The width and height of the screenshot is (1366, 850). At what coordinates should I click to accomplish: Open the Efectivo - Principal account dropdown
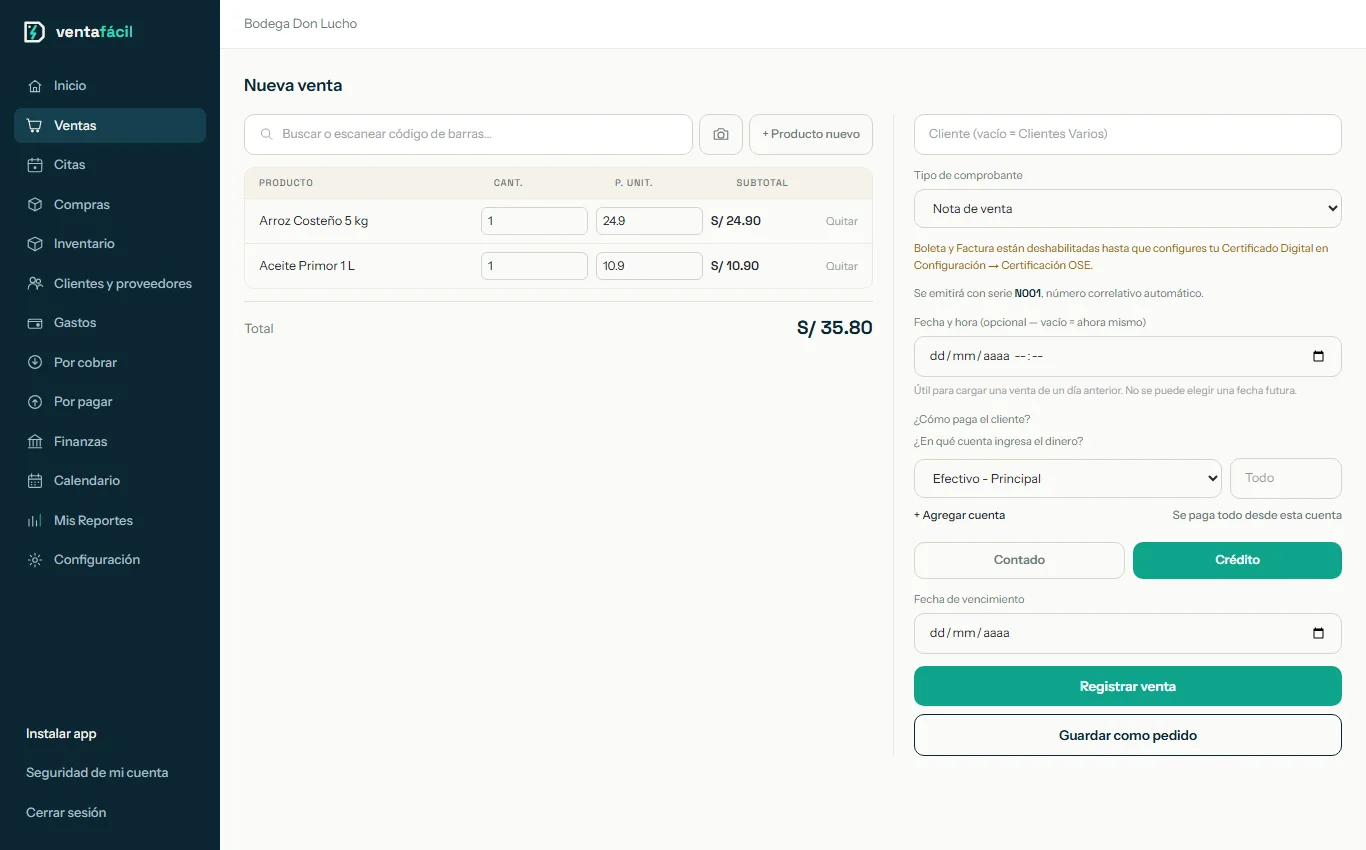coord(1068,479)
